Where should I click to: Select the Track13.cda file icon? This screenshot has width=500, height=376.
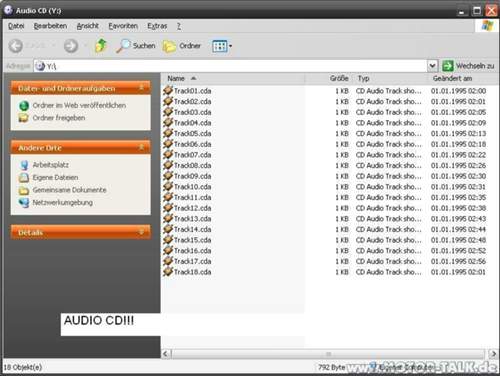coord(168,218)
